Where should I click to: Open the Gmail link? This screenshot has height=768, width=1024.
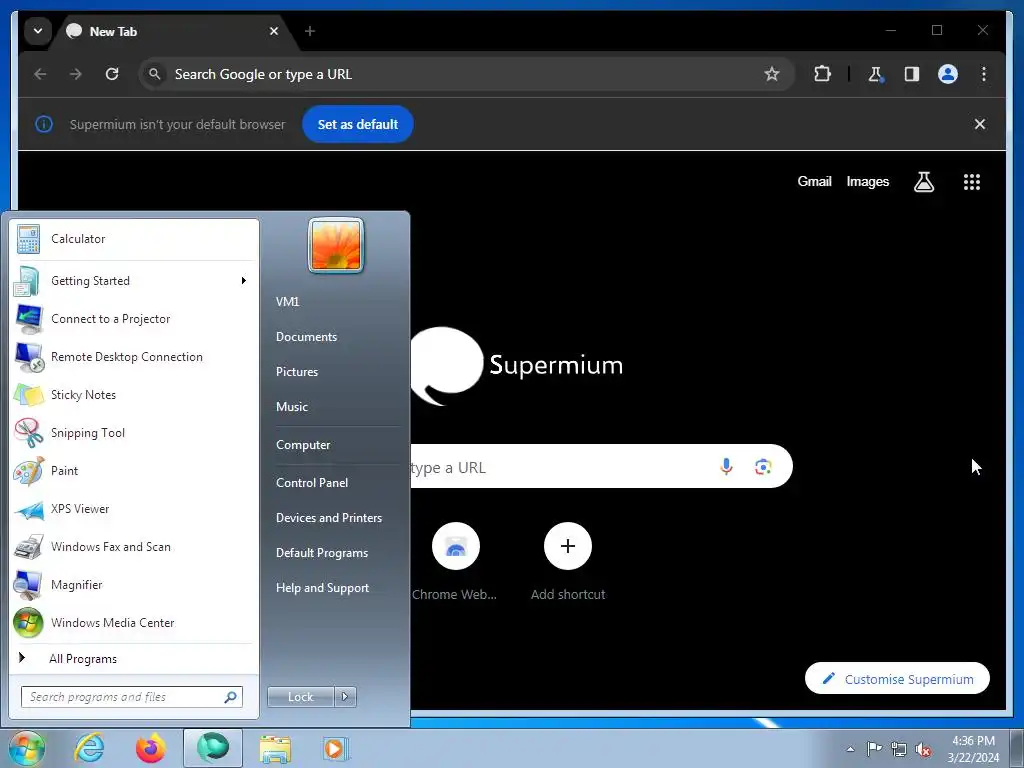pyautogui.click(x=814, y=182)
